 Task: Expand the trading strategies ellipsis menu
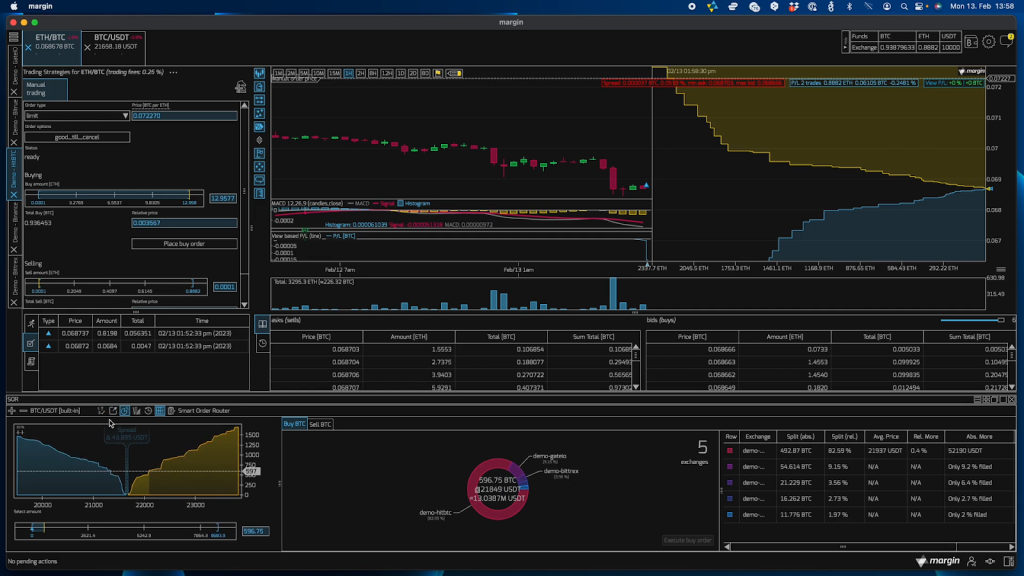(x=174, y=72)
